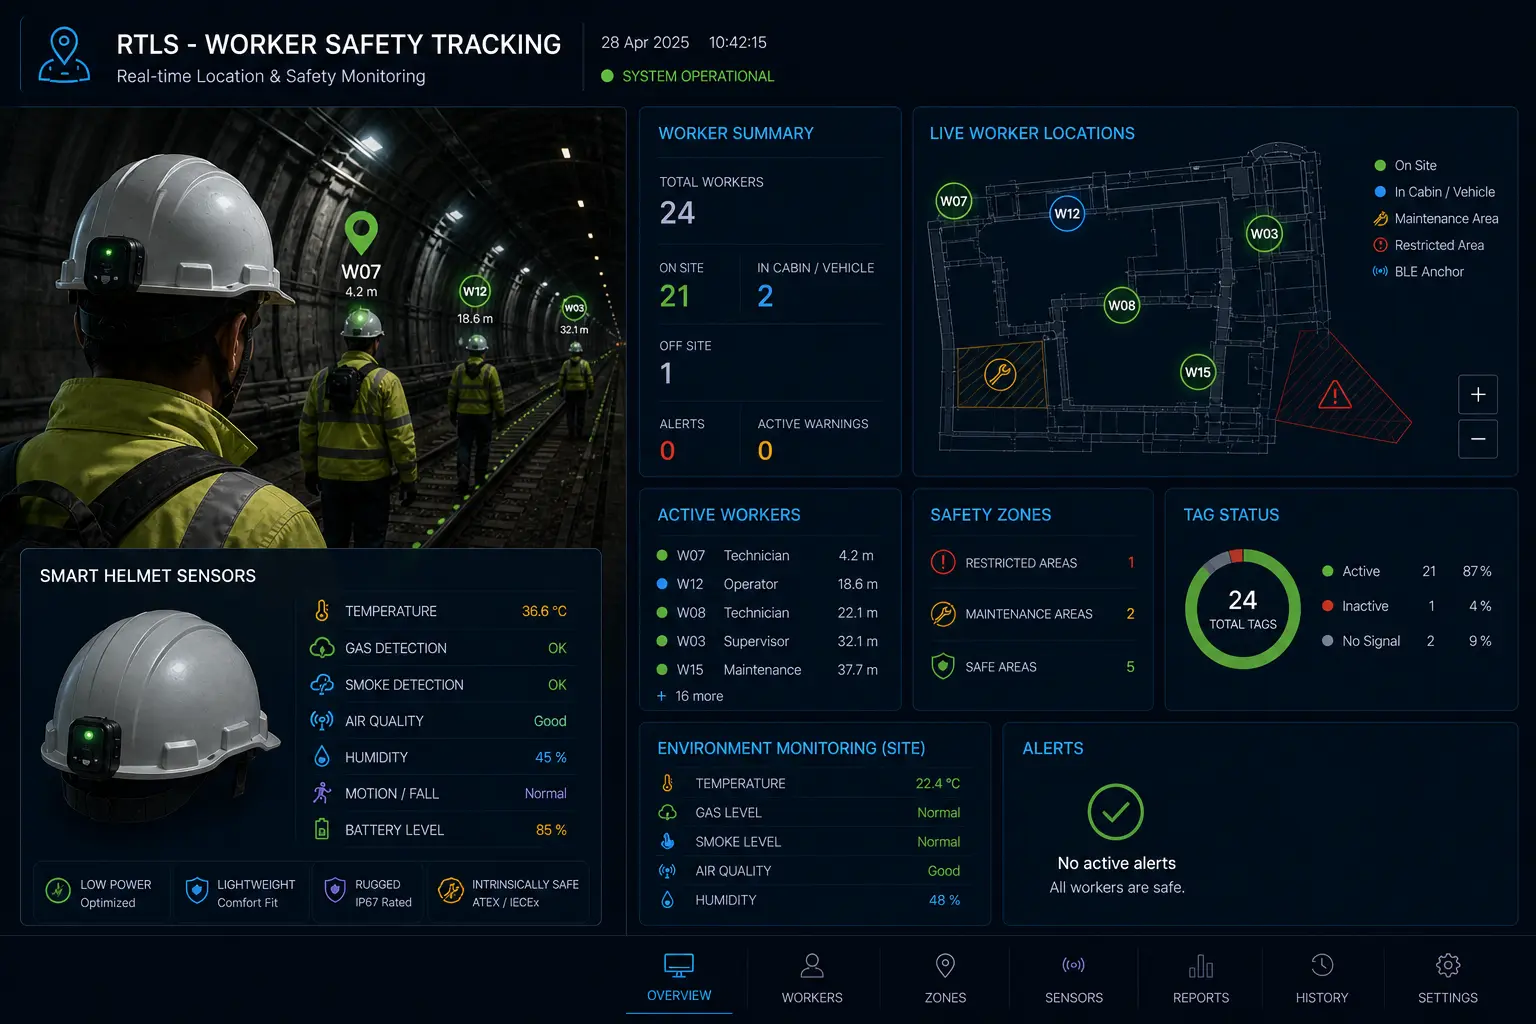
Task: Click the W03 badge in tunnel view
Action: pos(574,308)
